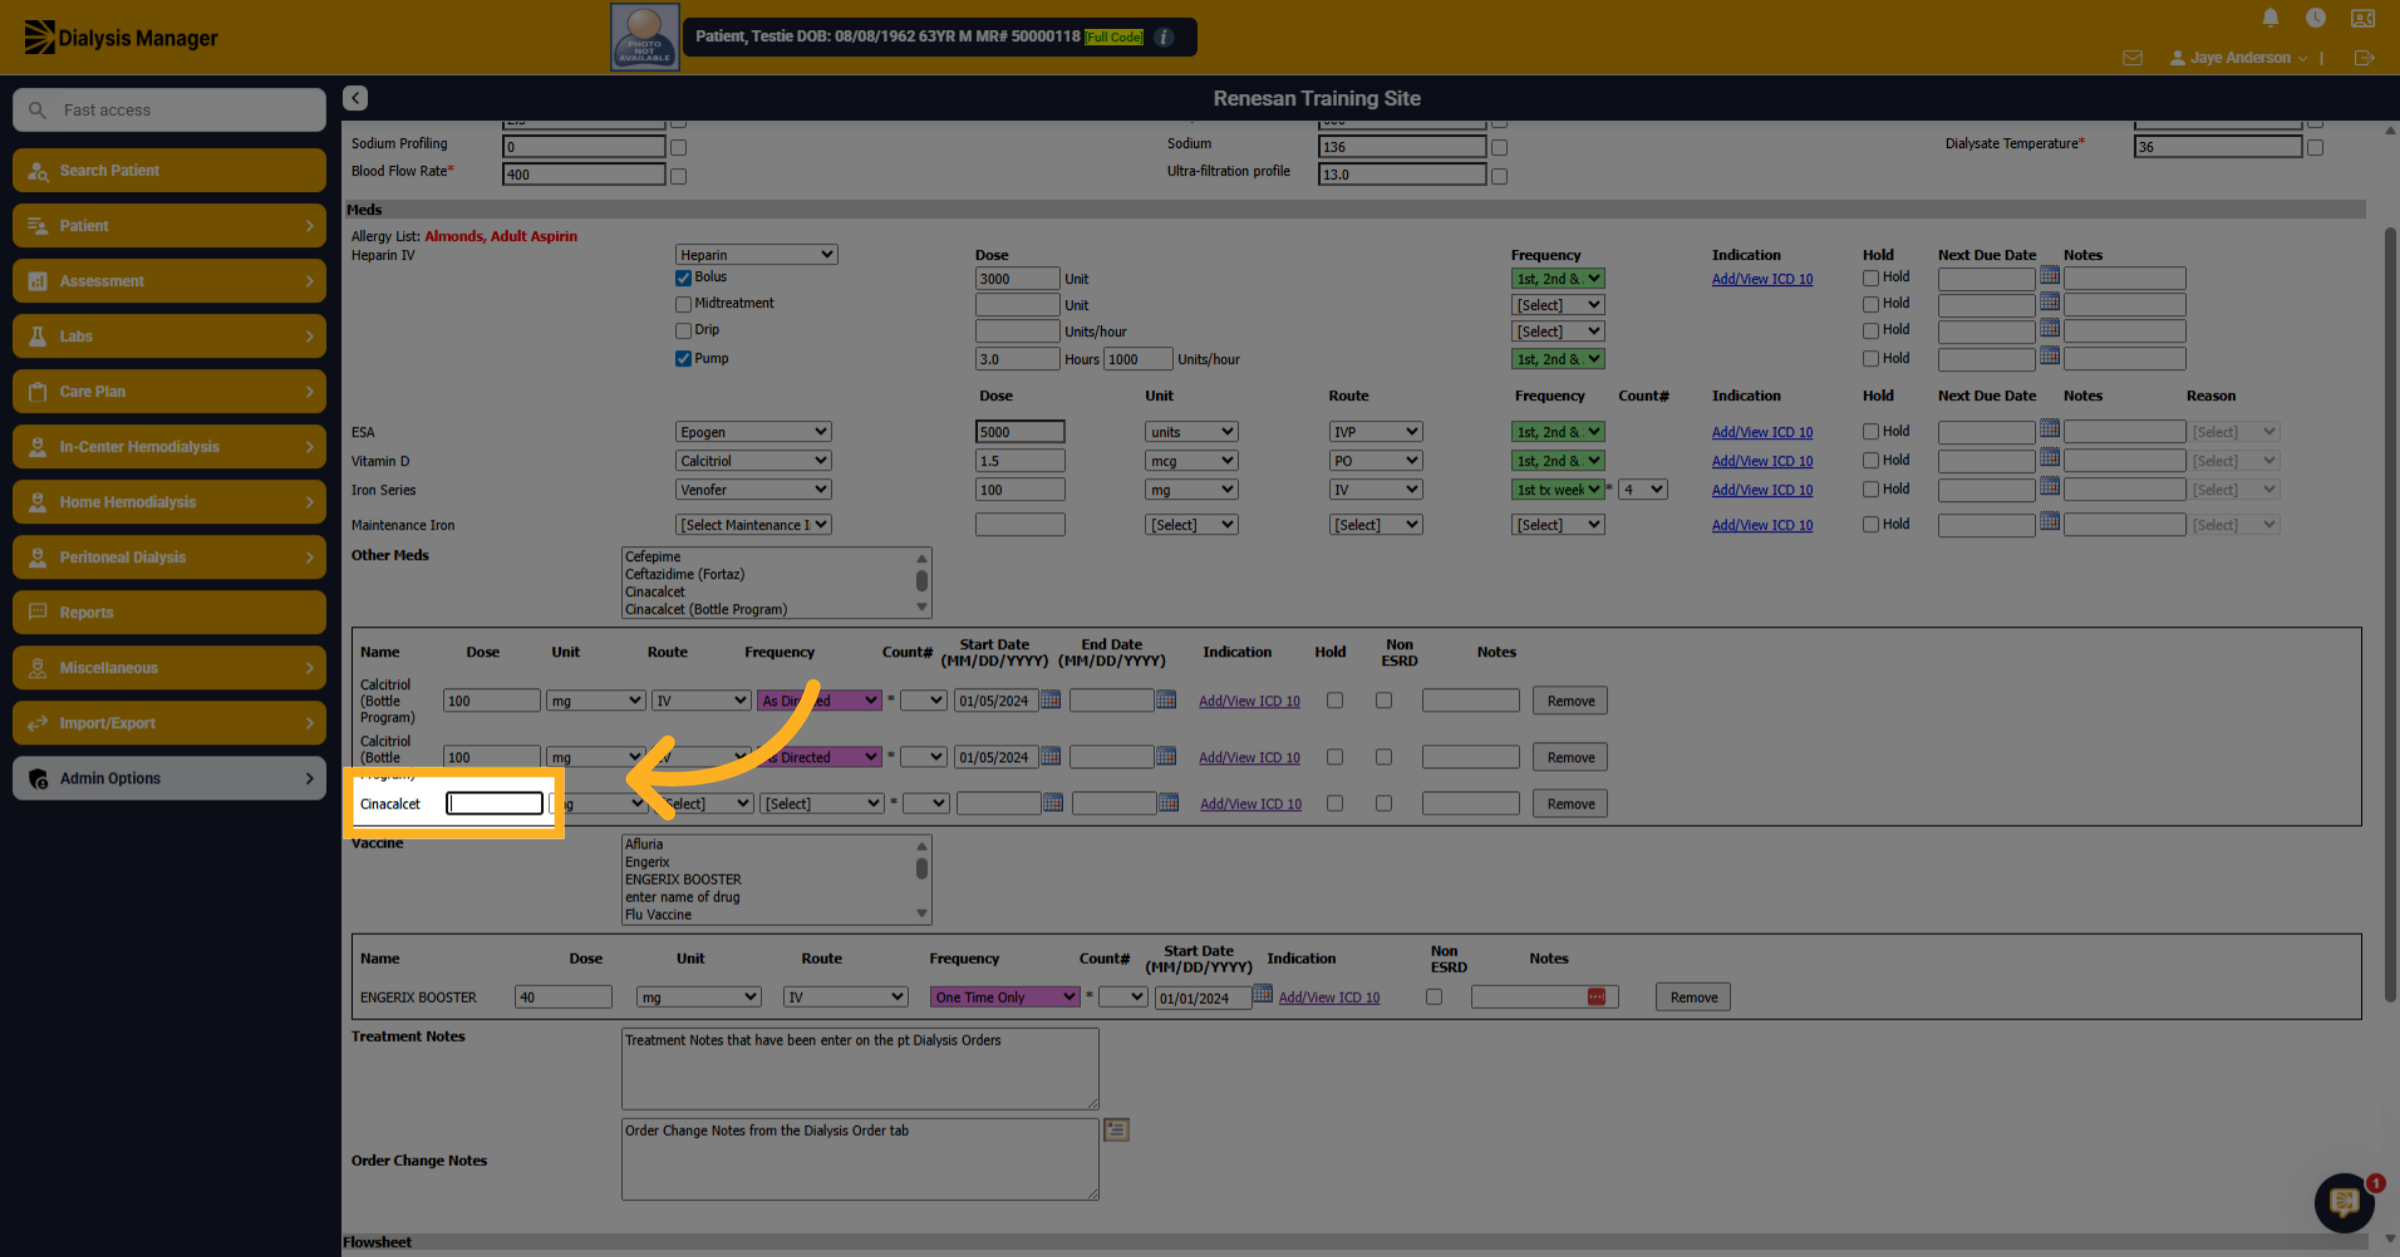Viewport: 2400px width, 1257px height.
Task: Open the Select Maintenance Iron dropdown
Action: [x=753, y=525]
